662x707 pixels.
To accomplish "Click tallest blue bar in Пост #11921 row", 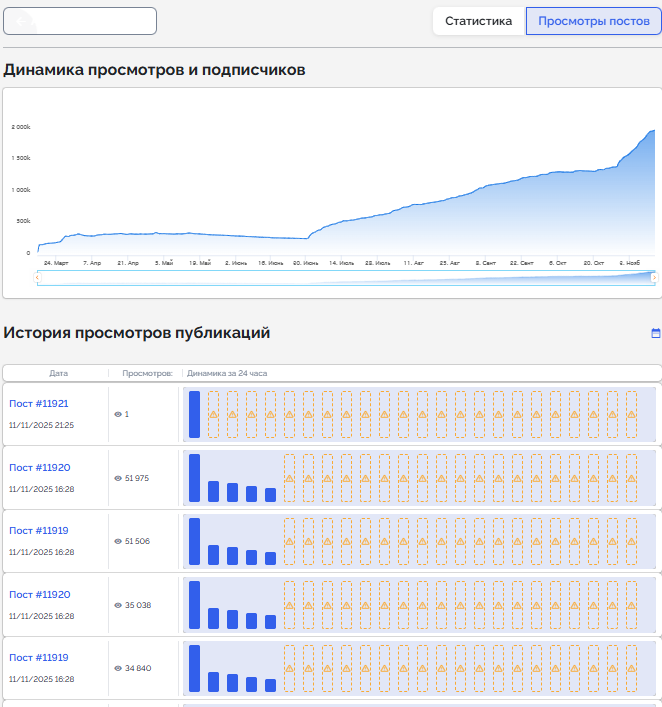I will [x=195, y=414].
